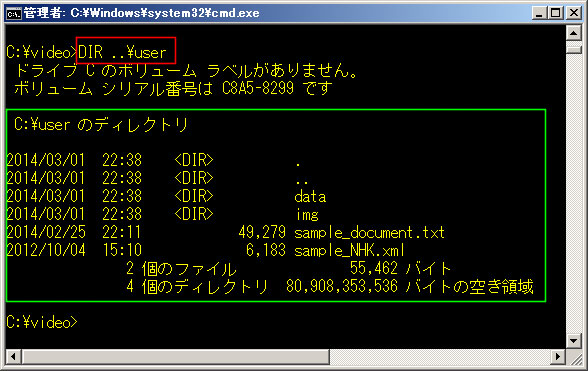Click the horizontal scrollbar thumb
The image size is (588, 371).
coord(176,356)
